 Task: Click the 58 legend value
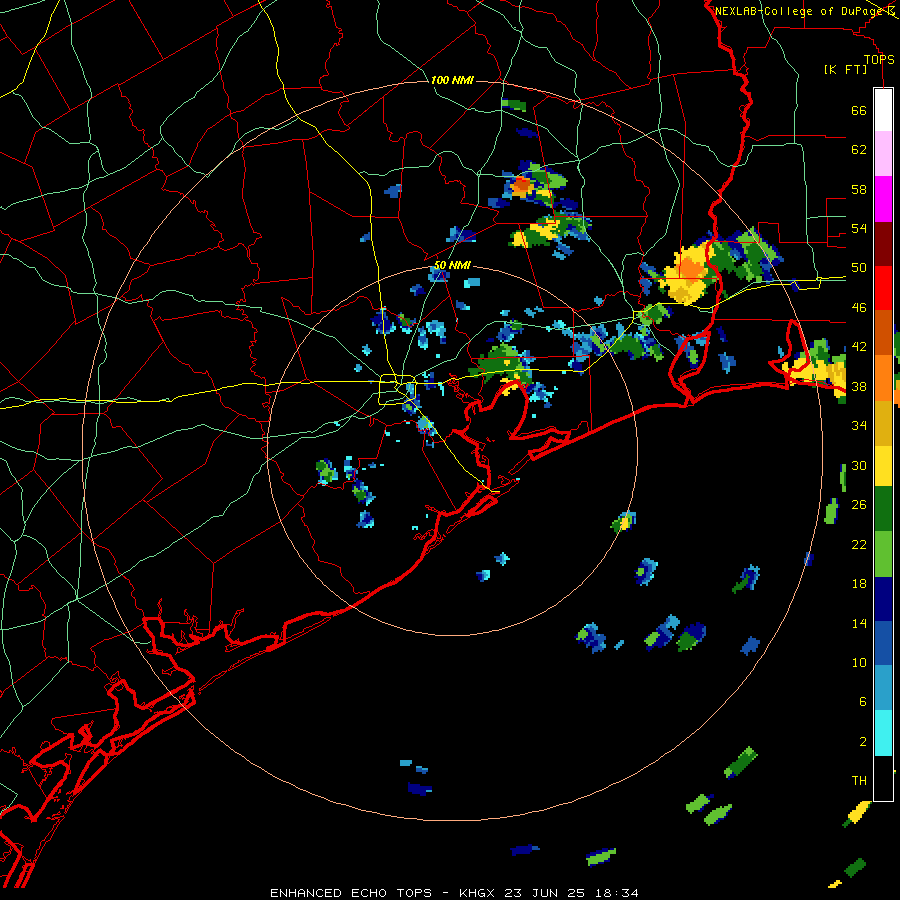(859, 189)
